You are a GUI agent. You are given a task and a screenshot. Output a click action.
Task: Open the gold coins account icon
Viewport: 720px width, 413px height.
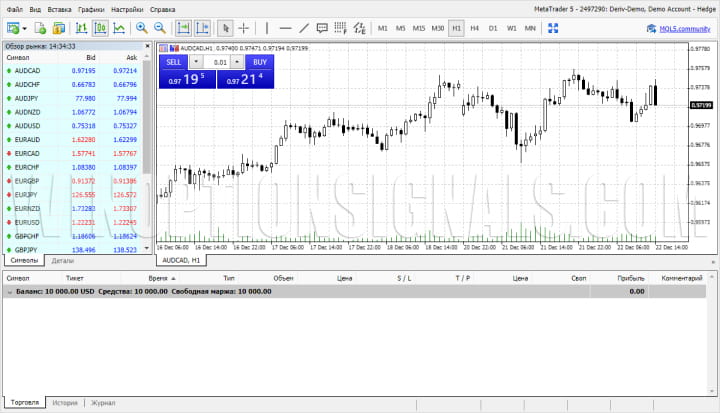pos(59,28)
